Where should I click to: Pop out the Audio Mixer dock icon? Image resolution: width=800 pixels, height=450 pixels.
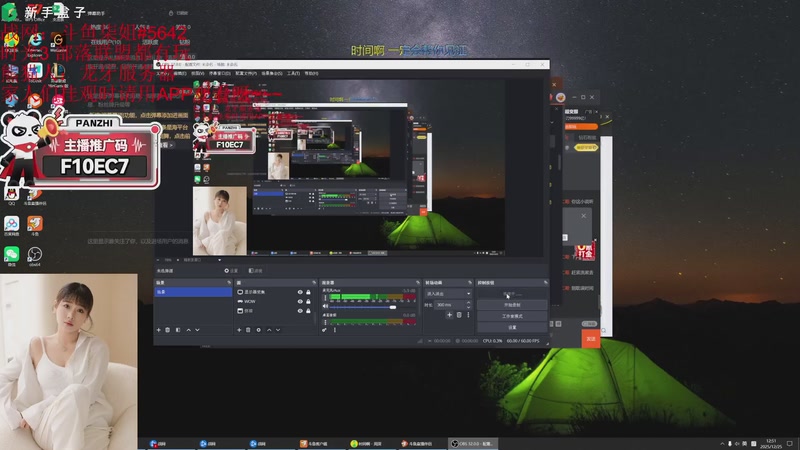click(418, 283)
